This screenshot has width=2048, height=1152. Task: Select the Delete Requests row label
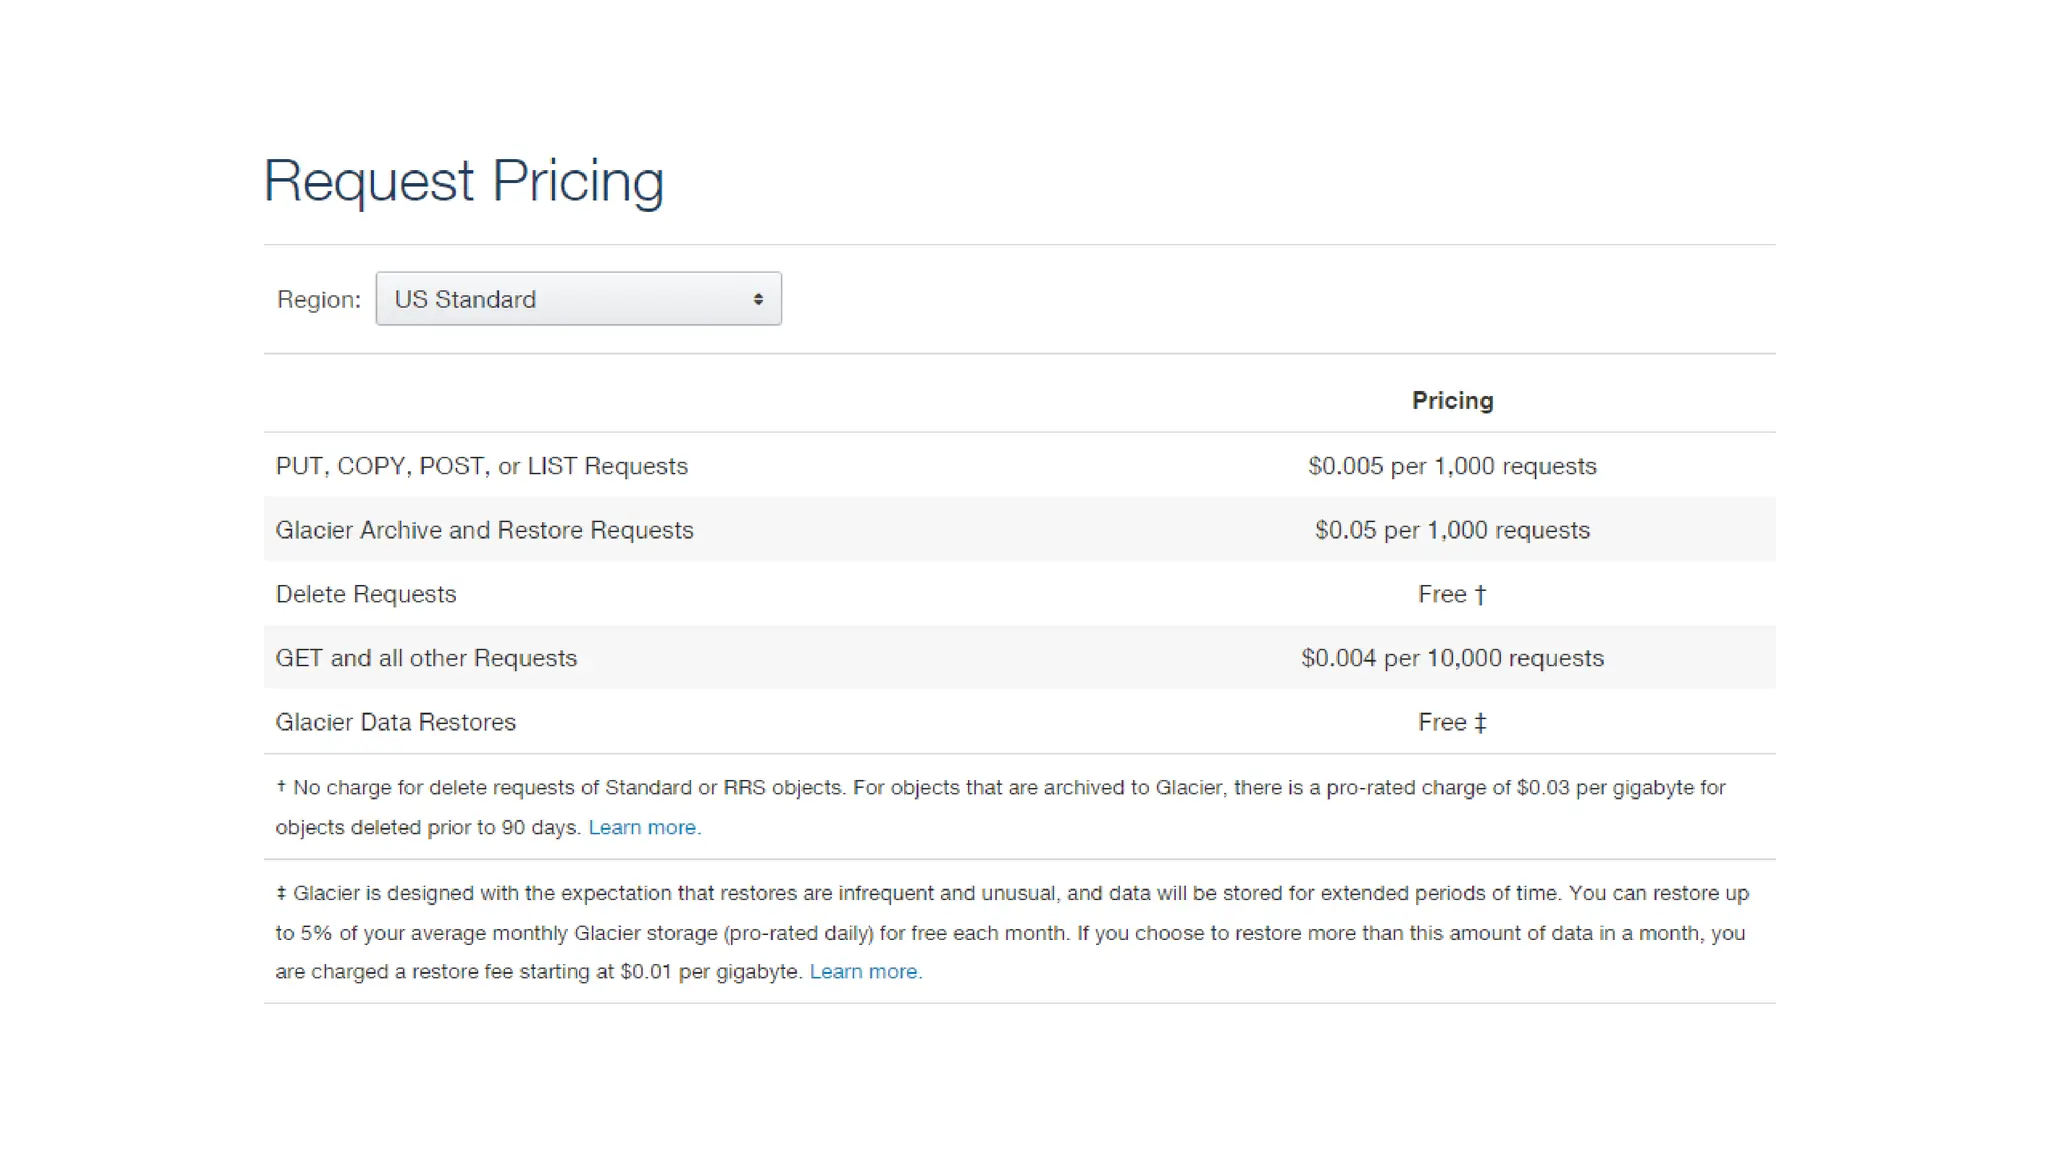365,594
